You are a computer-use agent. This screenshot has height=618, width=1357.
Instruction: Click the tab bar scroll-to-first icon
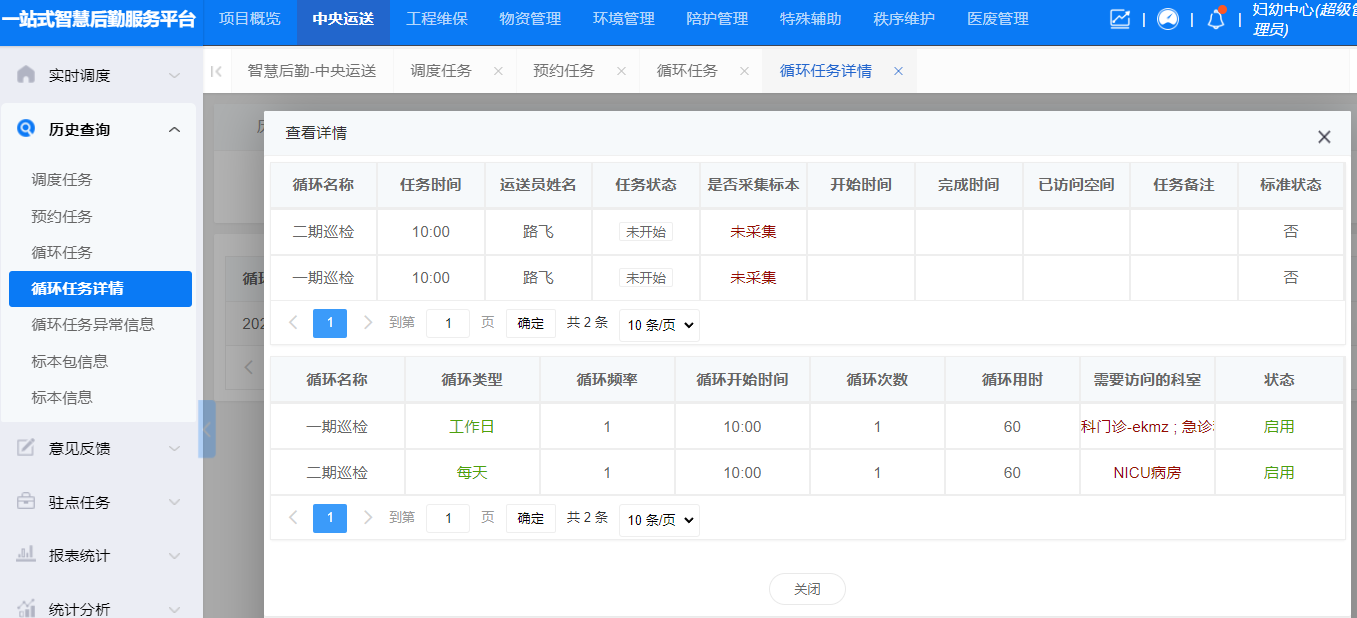[x=216, y=71]
